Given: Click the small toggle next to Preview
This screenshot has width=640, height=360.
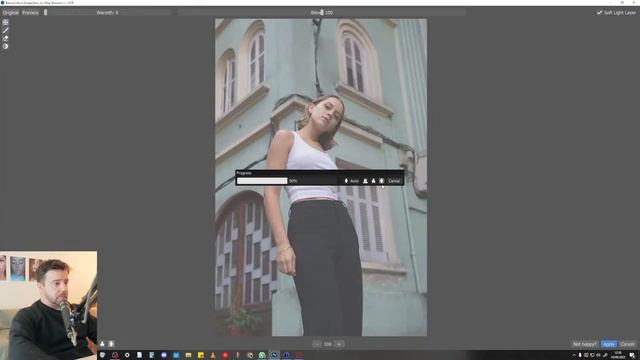Looking at the screenshot, I should pyautogui.click(x=45, y=13).
